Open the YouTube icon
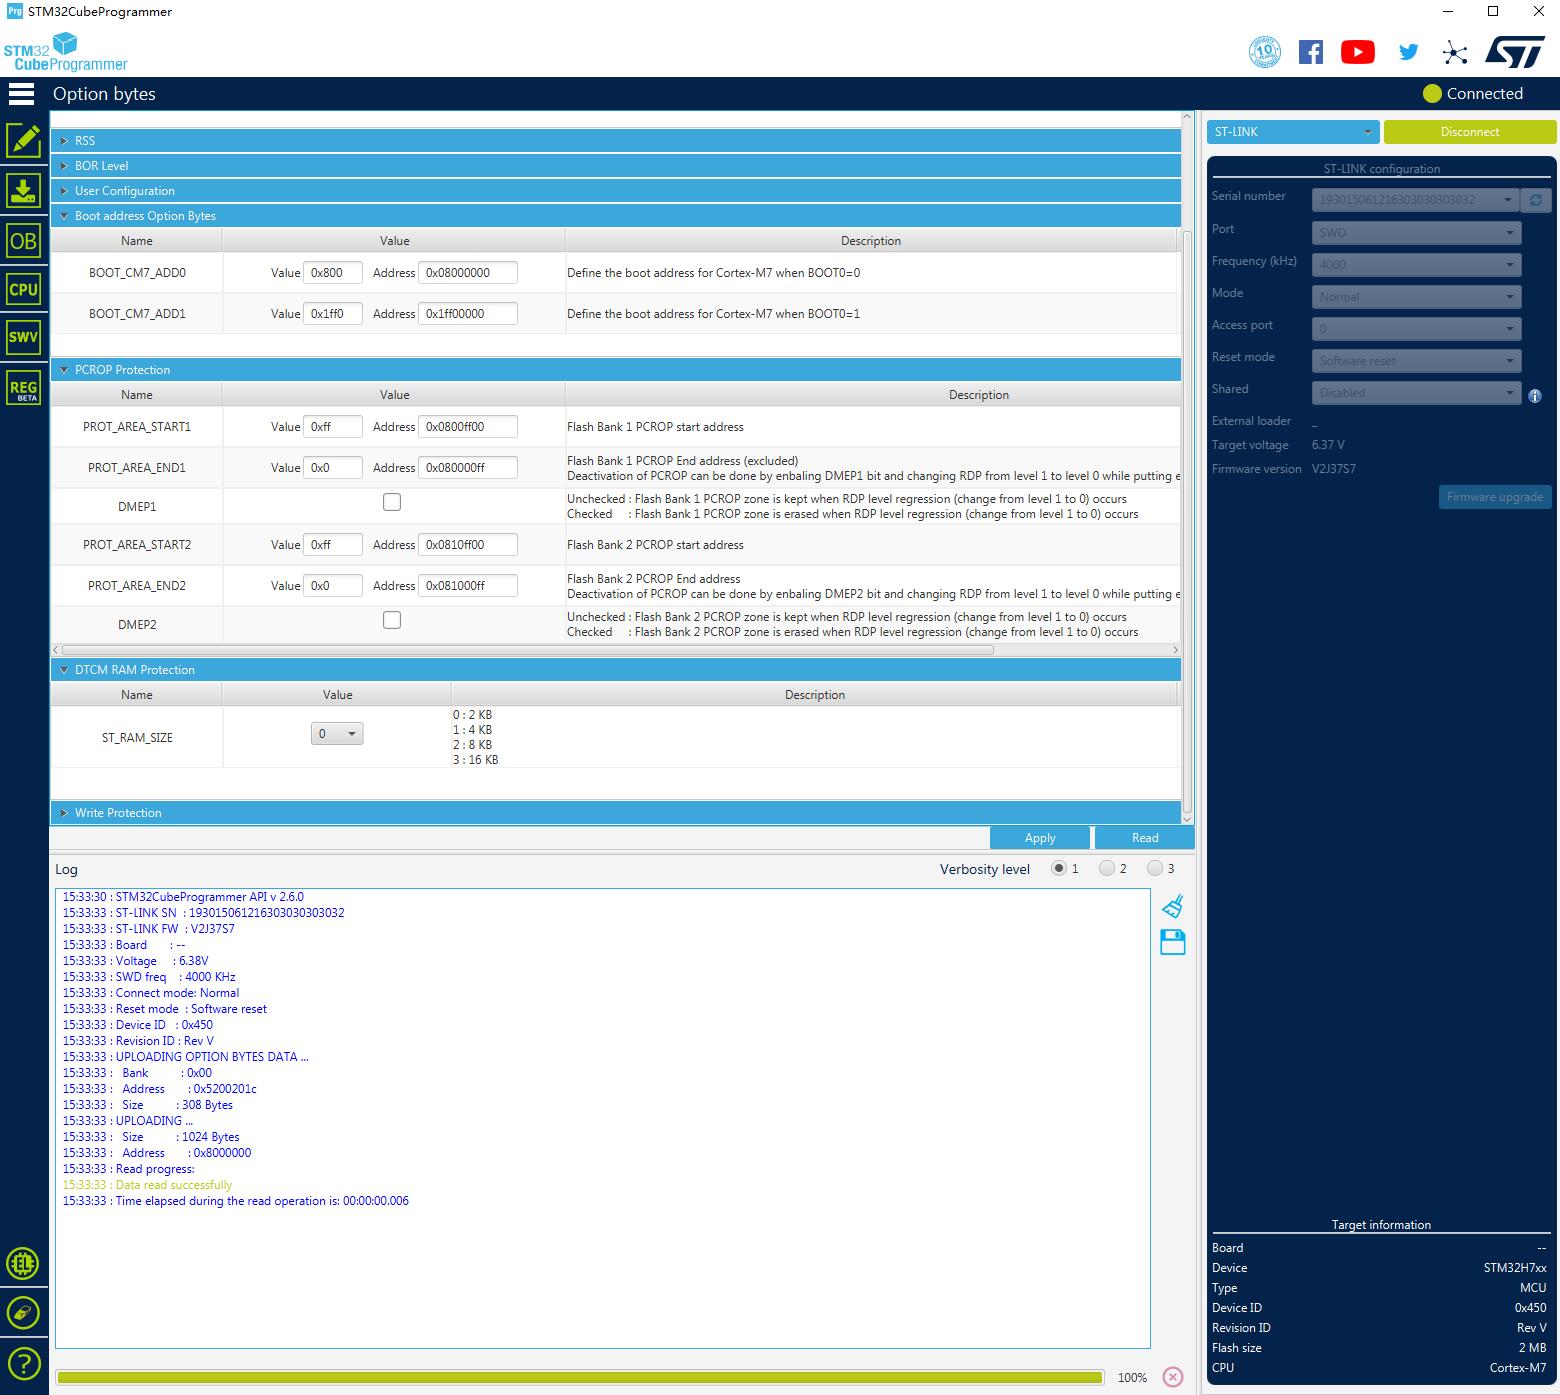 [x=1357, y=52]
